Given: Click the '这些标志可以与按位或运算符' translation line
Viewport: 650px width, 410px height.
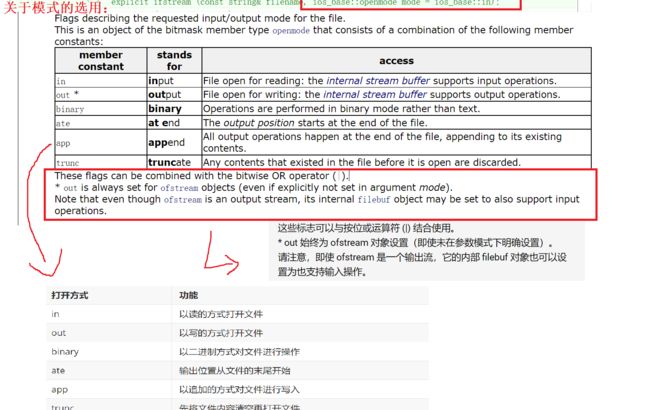Looking at the screenshot, I should tap(366, 228).
